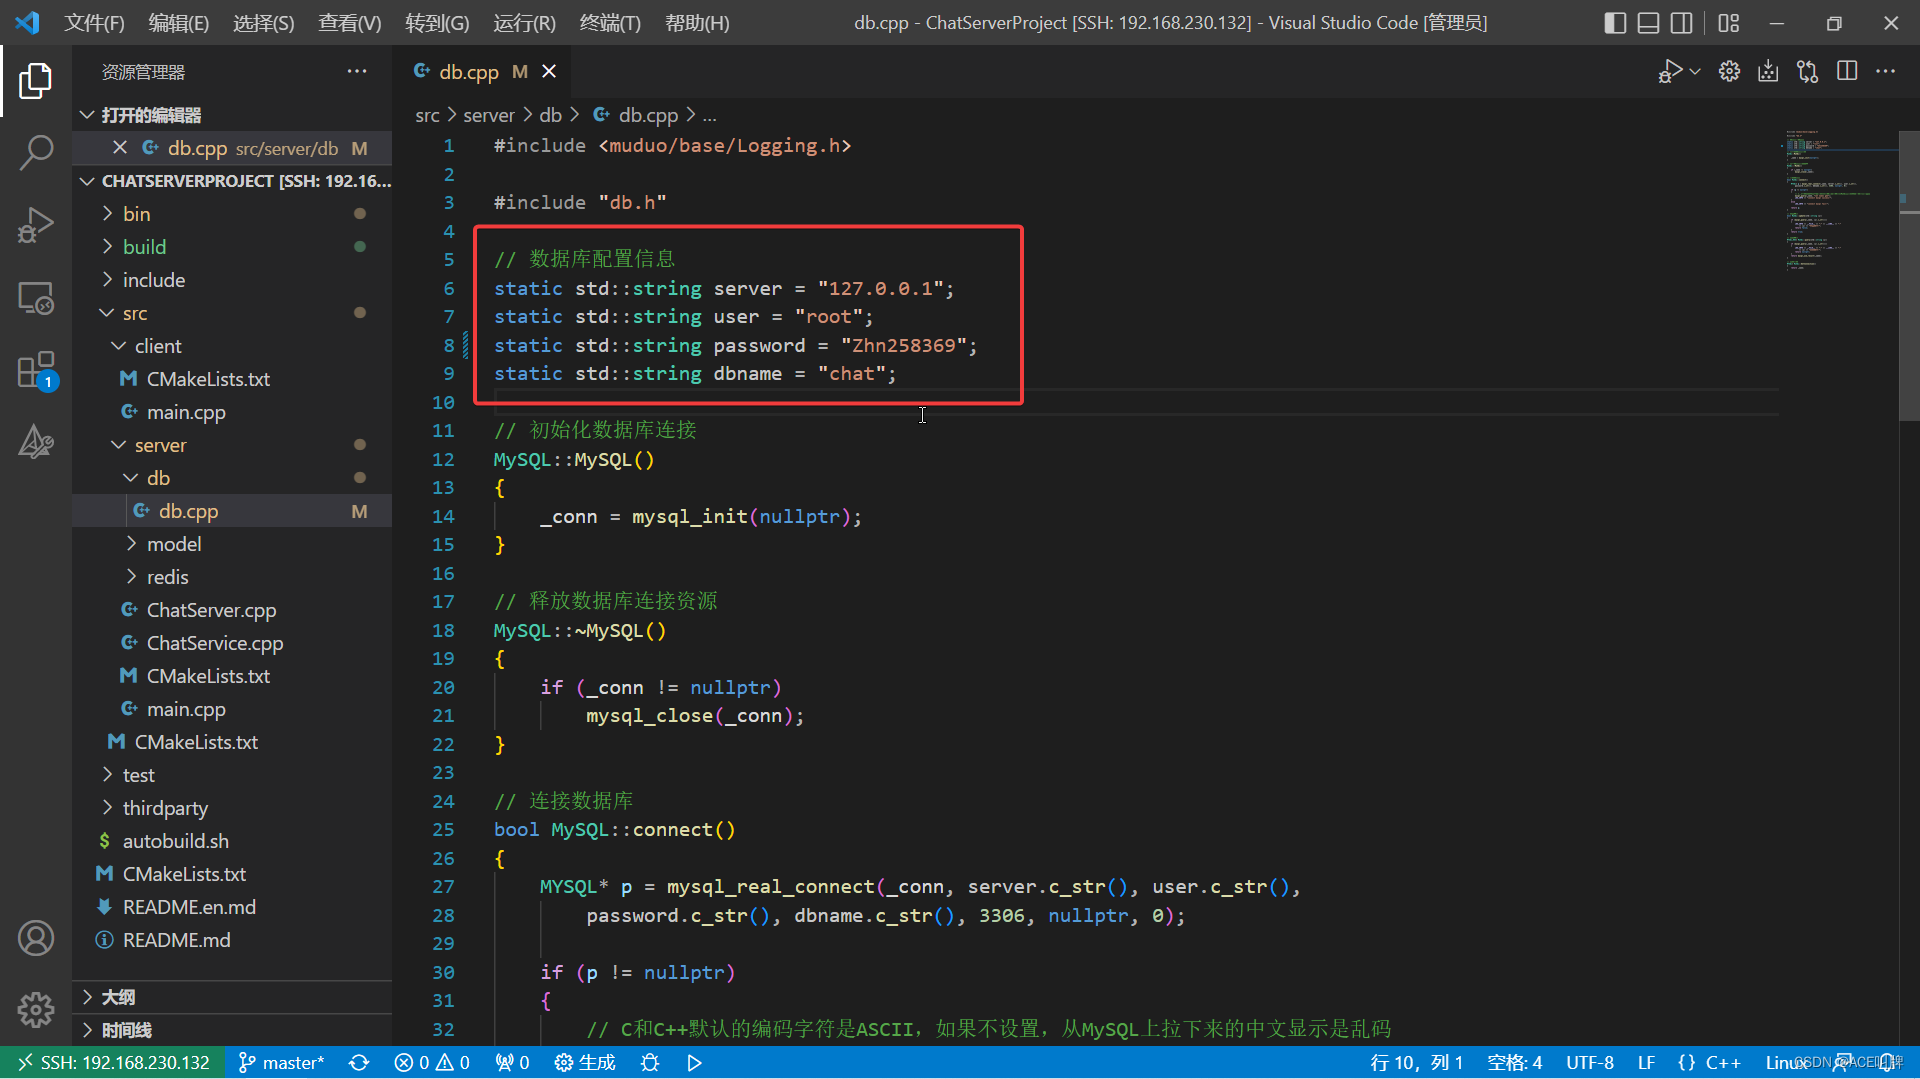Open the Accounts menu icon

(x=36, y=938)
